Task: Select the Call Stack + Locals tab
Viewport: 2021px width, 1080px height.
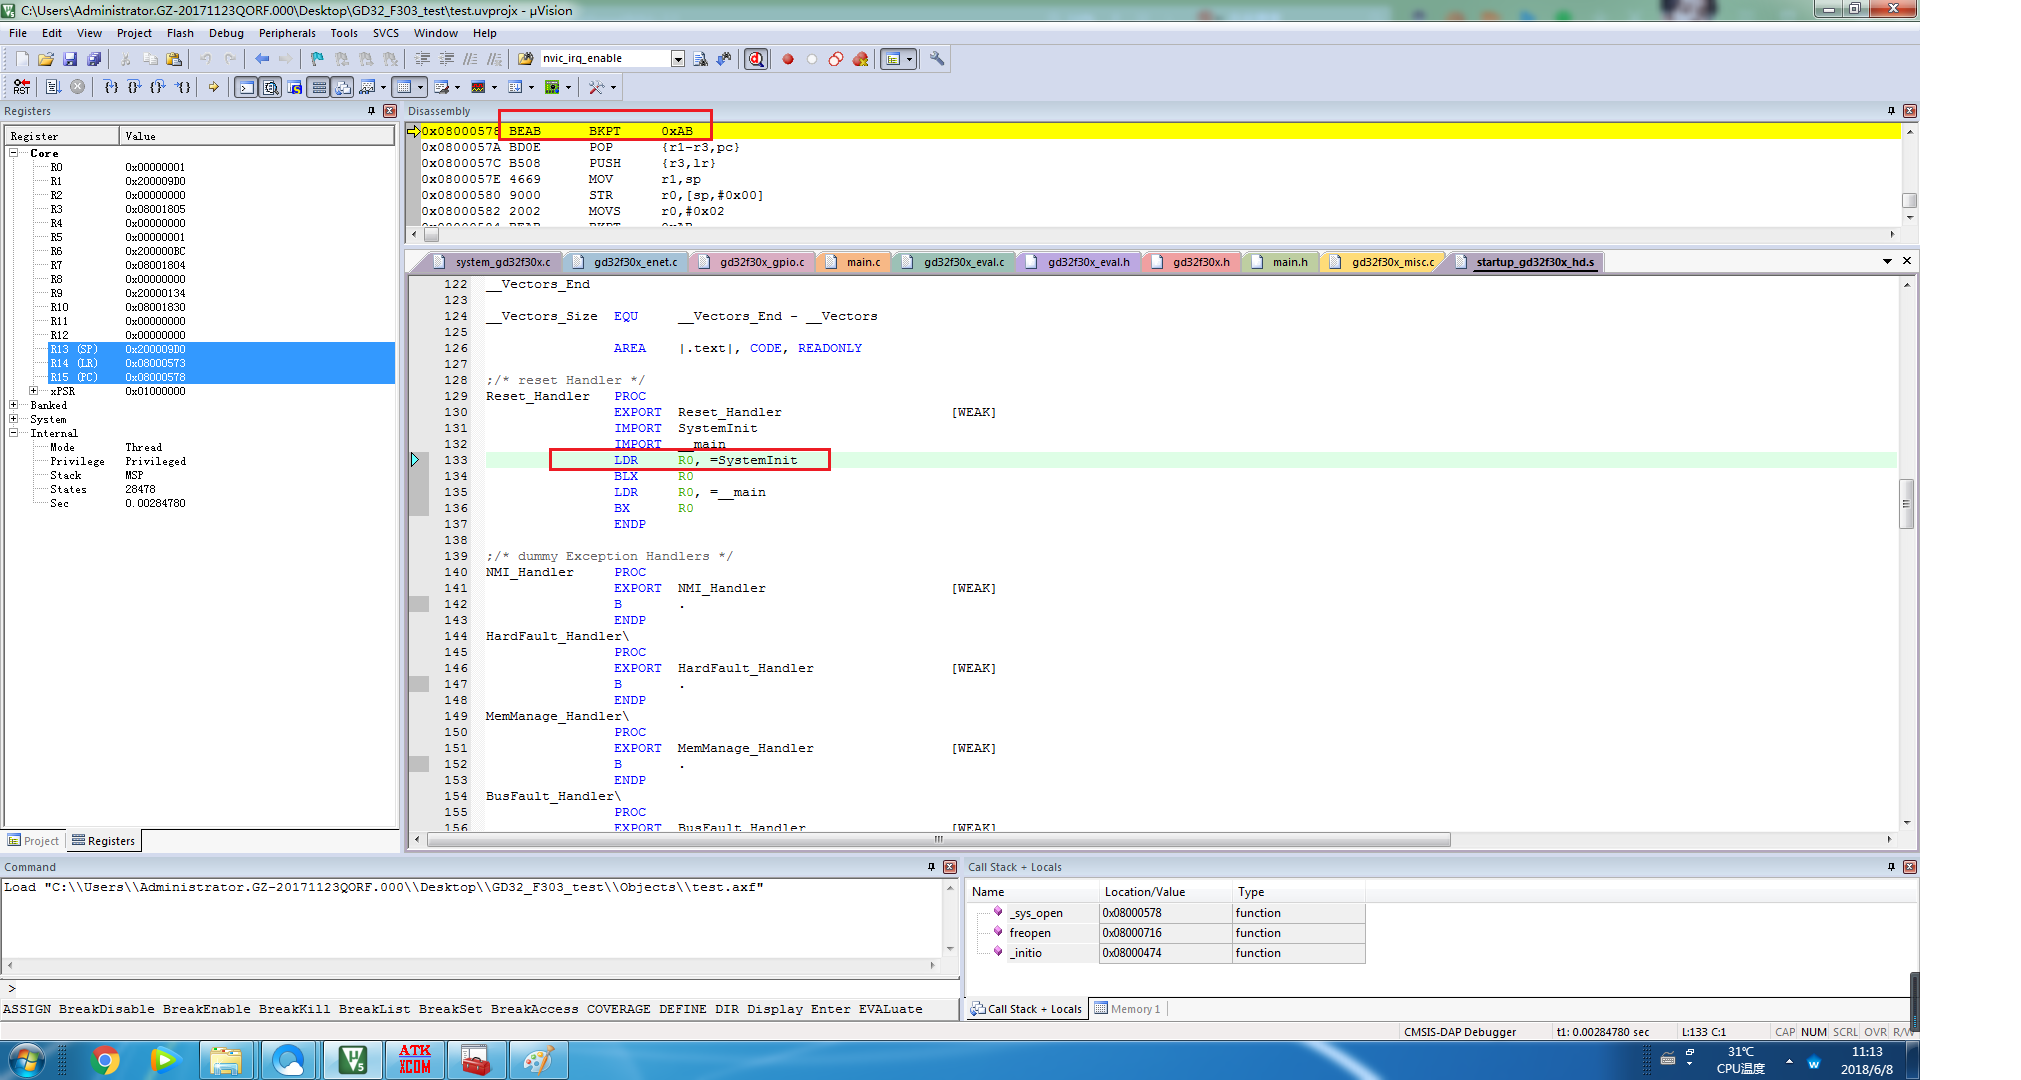Action: (x=1026, y=1009)
